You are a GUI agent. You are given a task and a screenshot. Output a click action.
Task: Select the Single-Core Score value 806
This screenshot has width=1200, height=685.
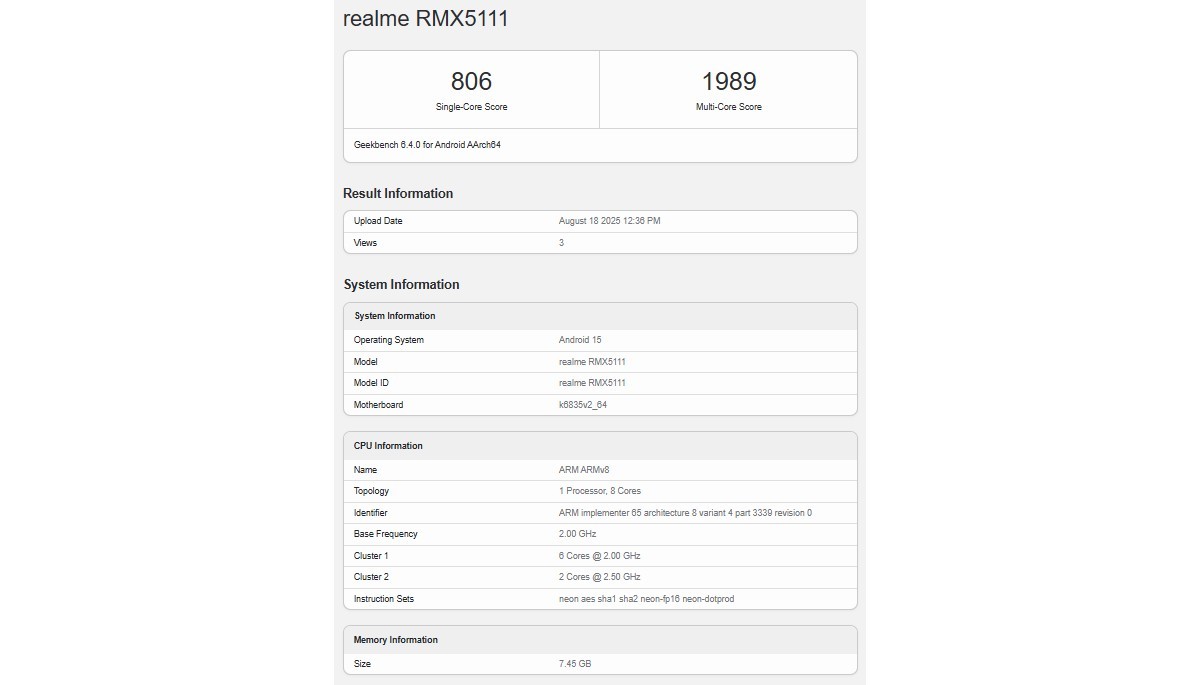pyautogui.click(x=469, y=81)
